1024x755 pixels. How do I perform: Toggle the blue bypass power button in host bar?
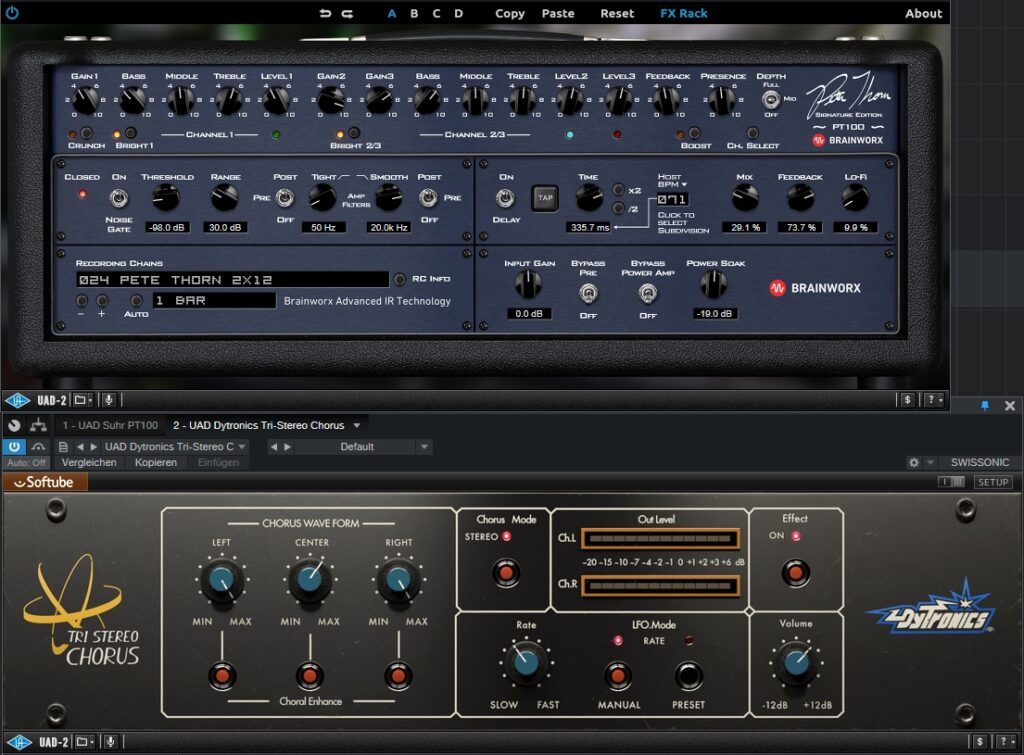click(14, 447)
